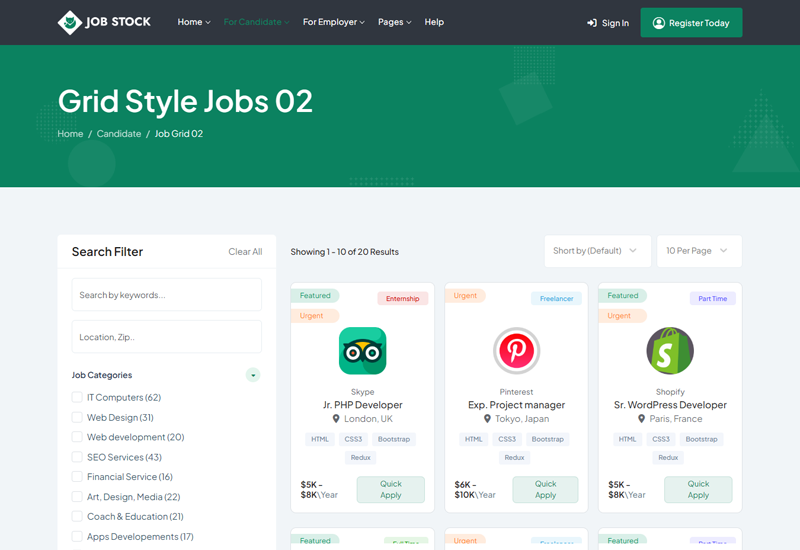The width and height of the screenshot is (800, 550).
Task: Open Jr. PHP Developer job title
Action: tap(362, 405)
